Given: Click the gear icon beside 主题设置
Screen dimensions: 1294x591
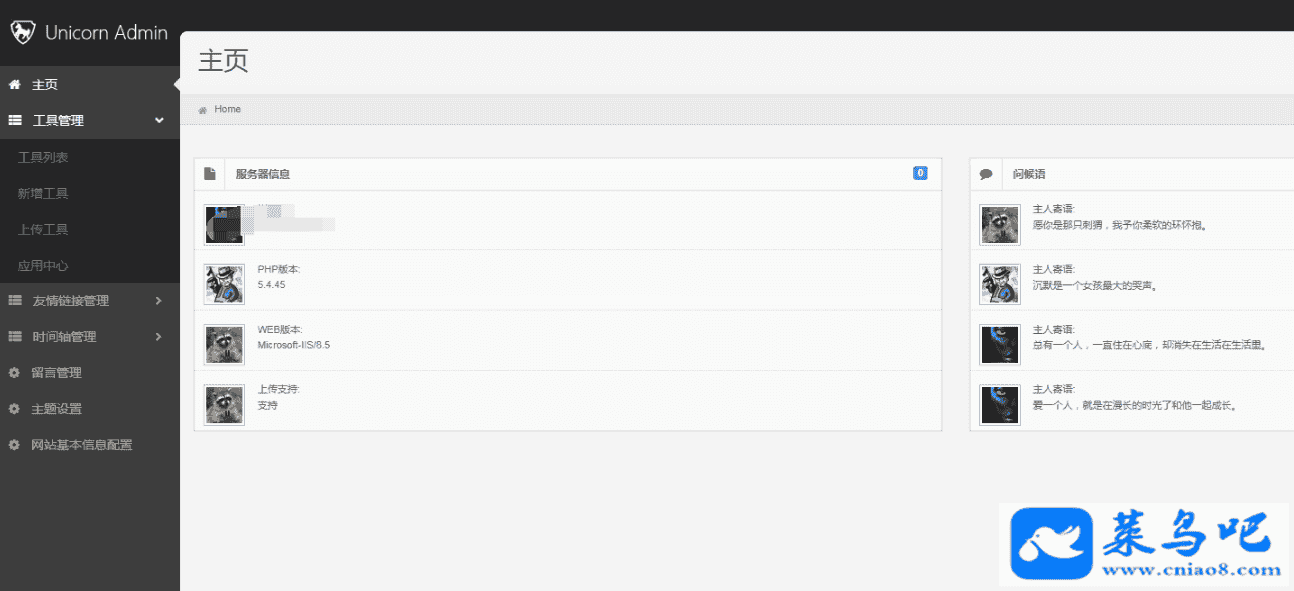Looking at the screenshot, I should click(x=14, y=409).
